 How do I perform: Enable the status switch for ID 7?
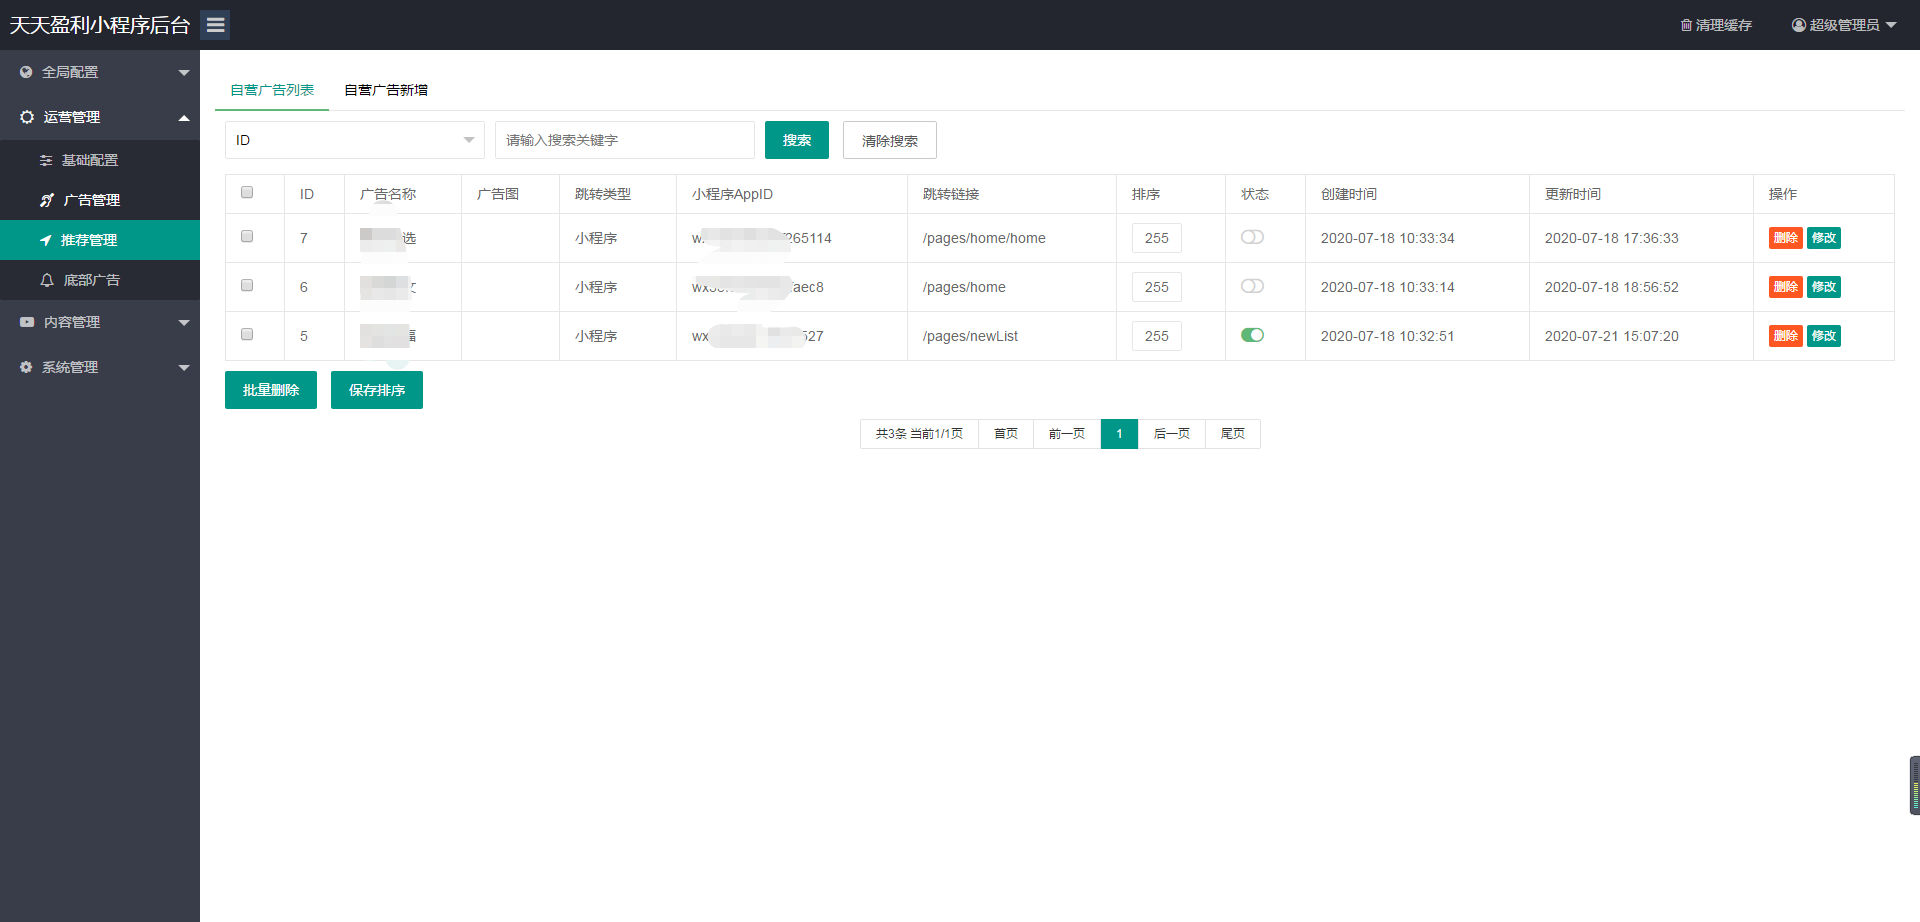click(x=1252, y=237)
